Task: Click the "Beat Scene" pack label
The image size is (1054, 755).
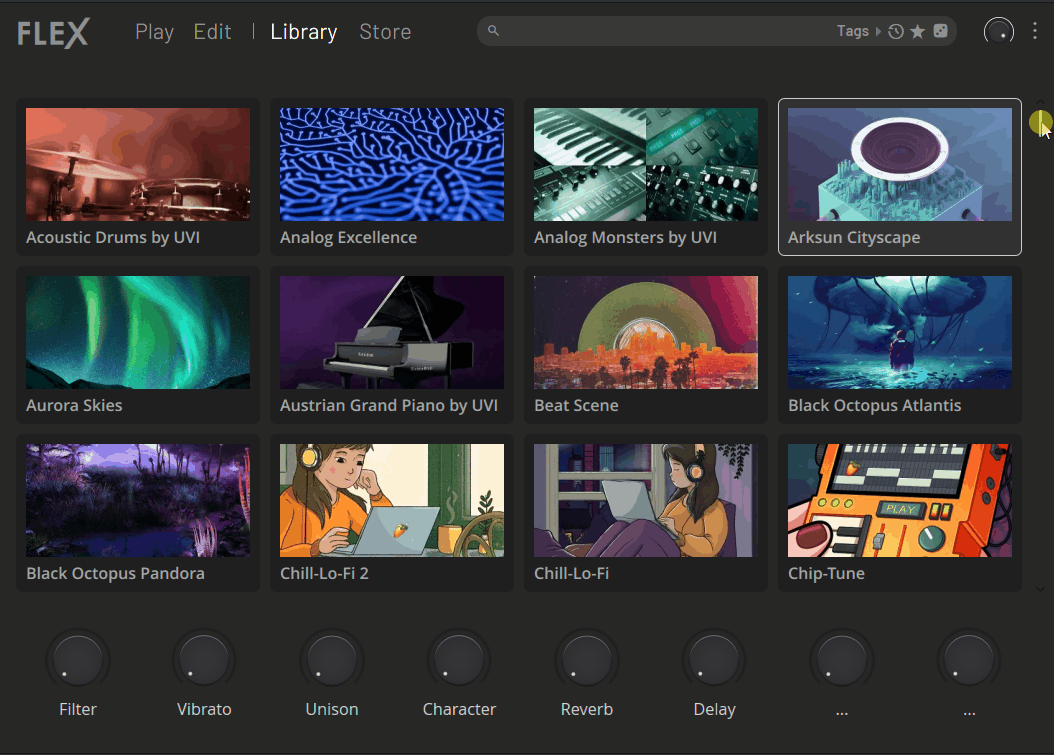Action: pos(576,405)
